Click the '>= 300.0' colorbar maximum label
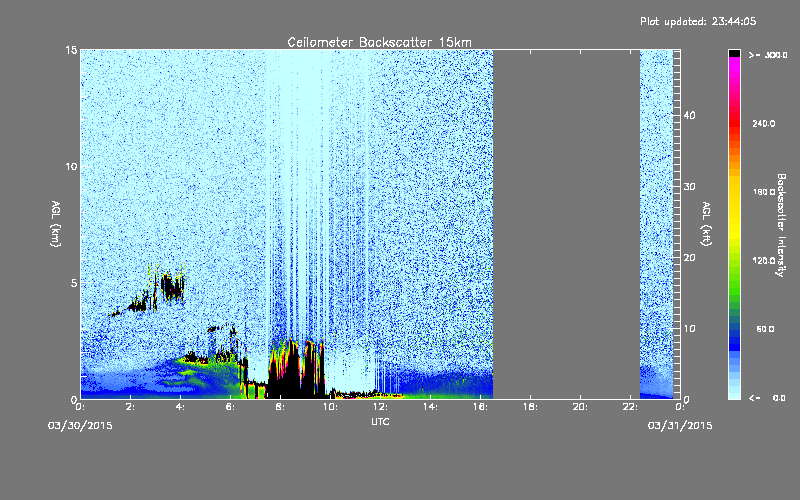 [768, 55]
